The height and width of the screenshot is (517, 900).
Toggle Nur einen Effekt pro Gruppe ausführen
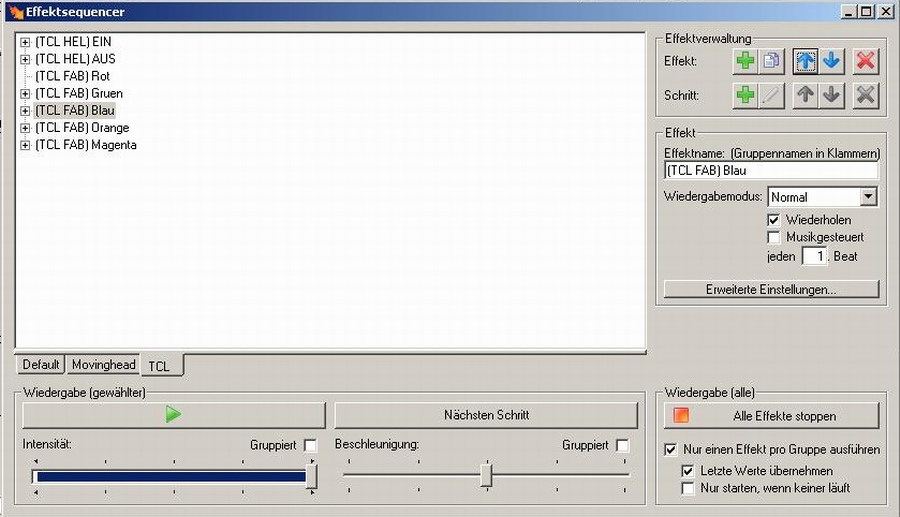click(x=671, y=450)
